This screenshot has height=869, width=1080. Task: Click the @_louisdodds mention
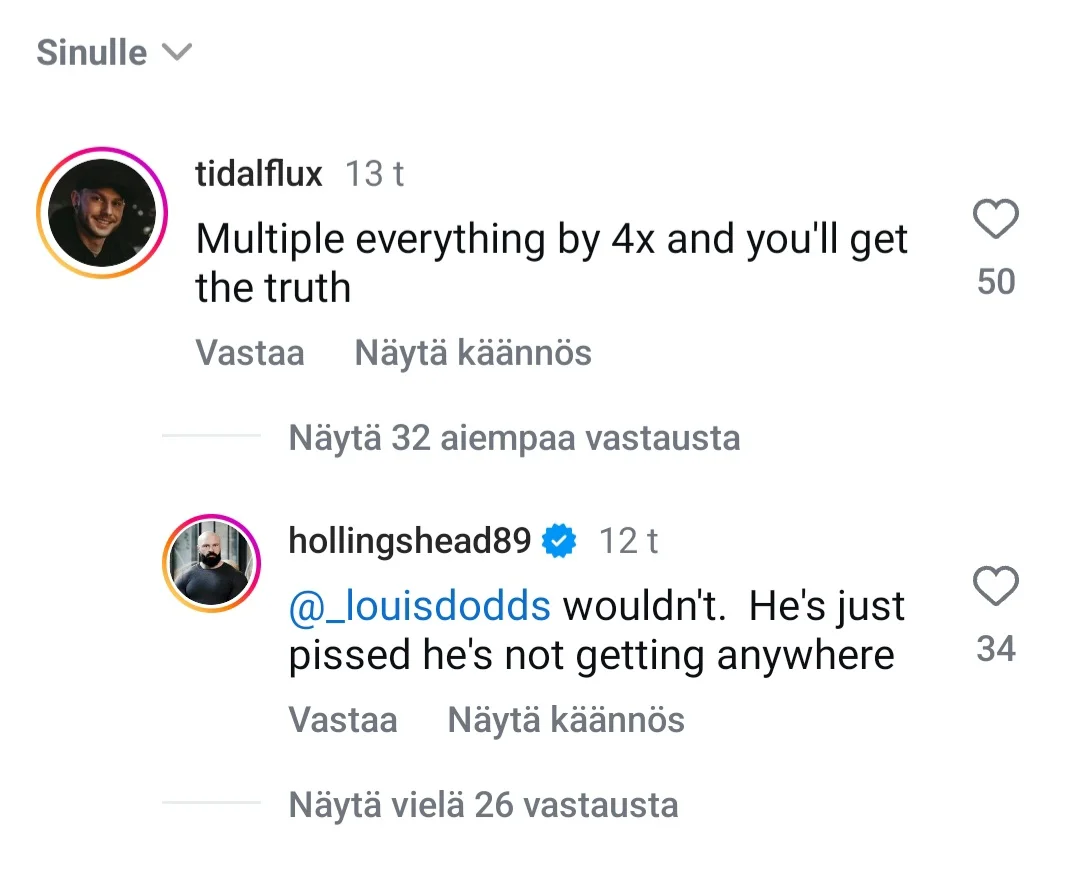[x=419, y=606]
